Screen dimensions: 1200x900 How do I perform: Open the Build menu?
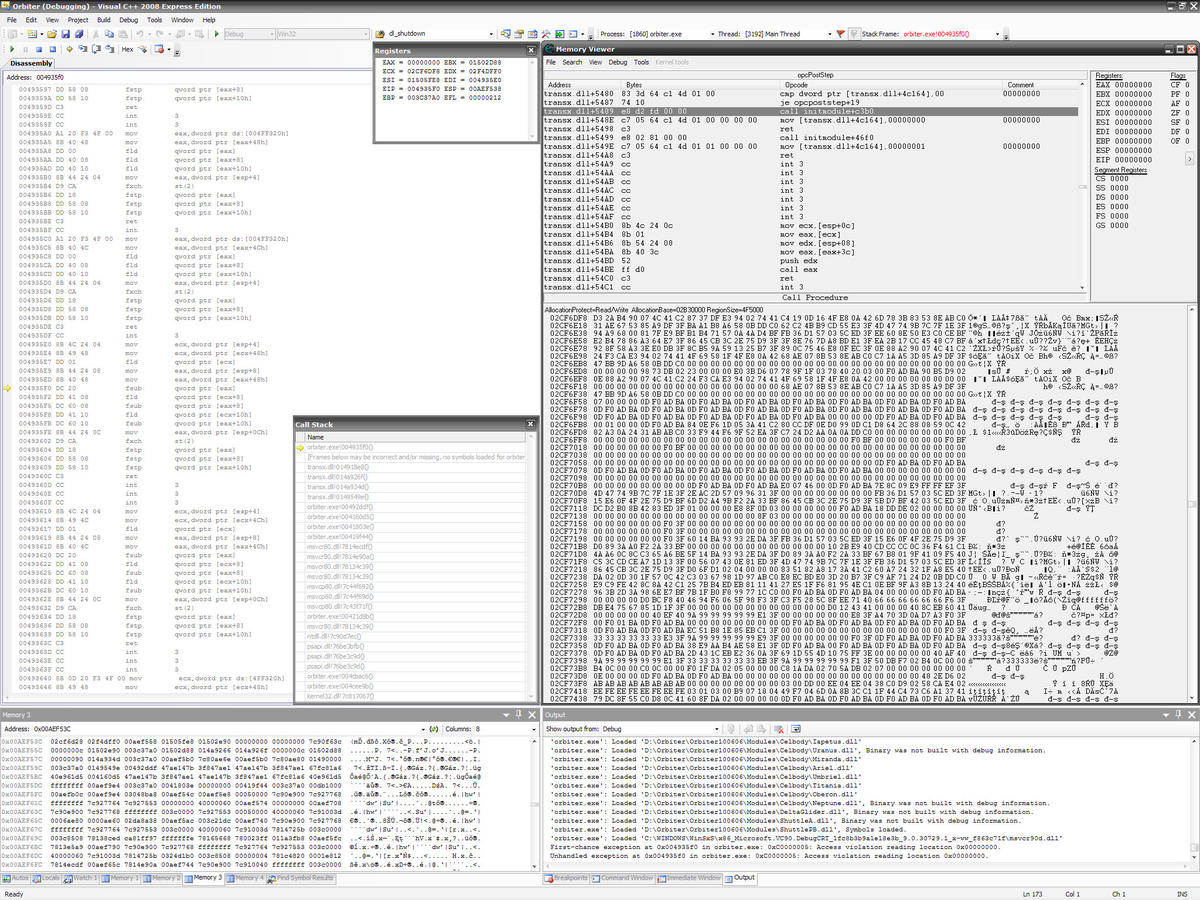[104, 19]
